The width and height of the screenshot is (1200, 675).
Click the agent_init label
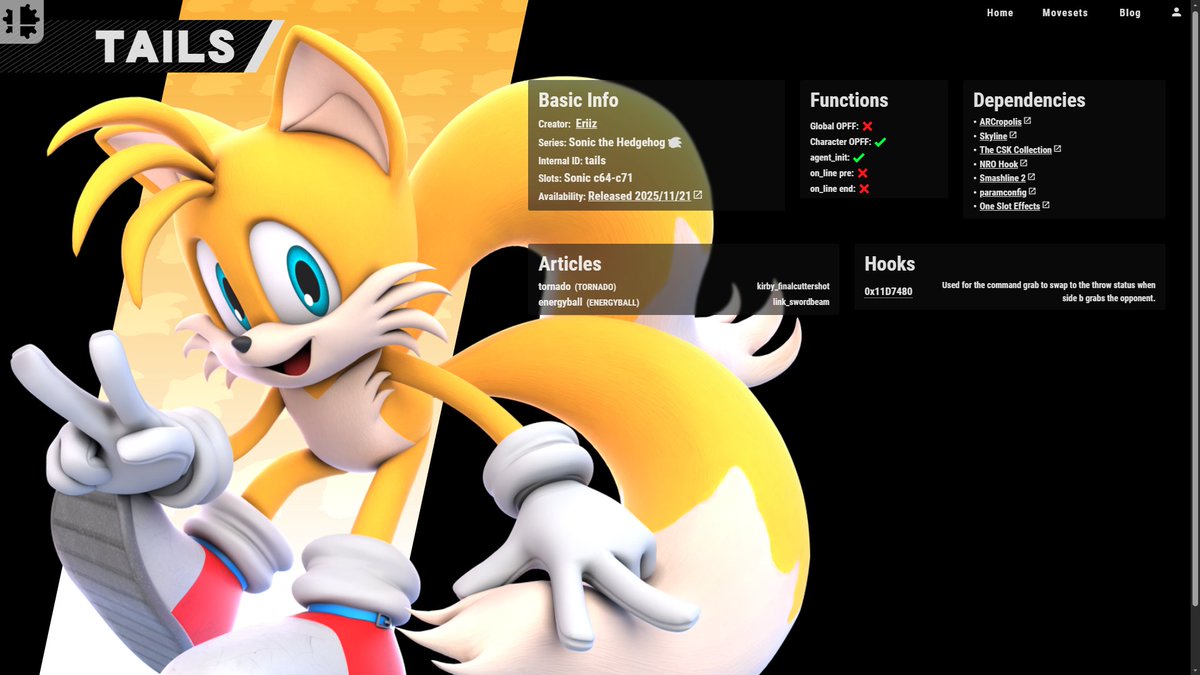click(x=829, y=158)
